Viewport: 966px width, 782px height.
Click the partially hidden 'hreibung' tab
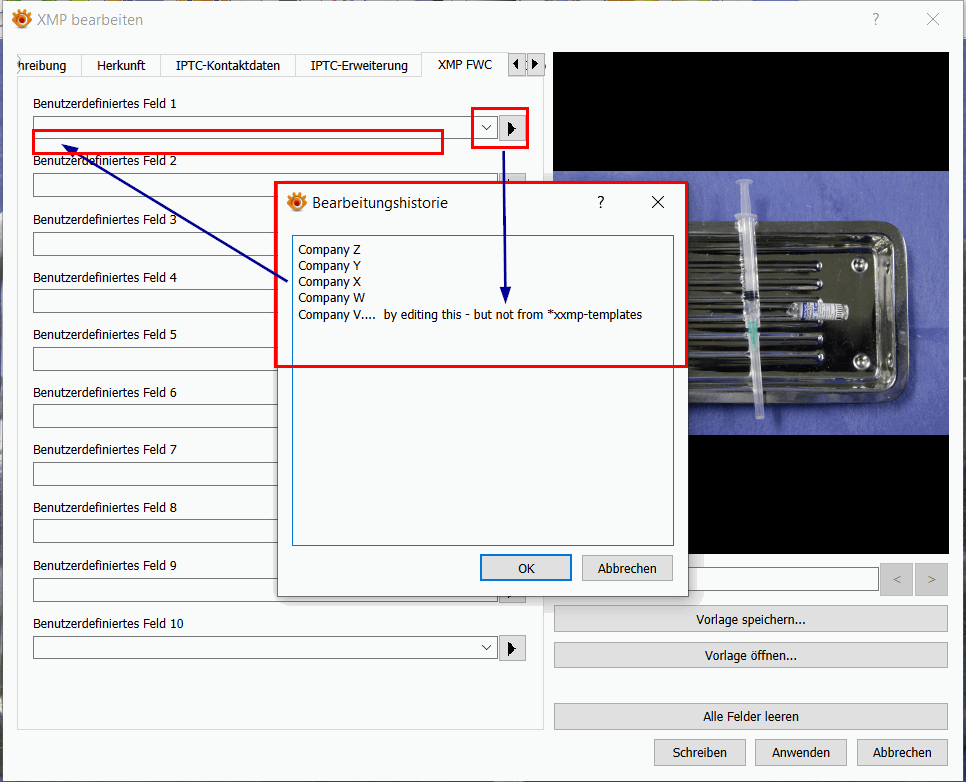pyautogui.click(x=49, y=65)
